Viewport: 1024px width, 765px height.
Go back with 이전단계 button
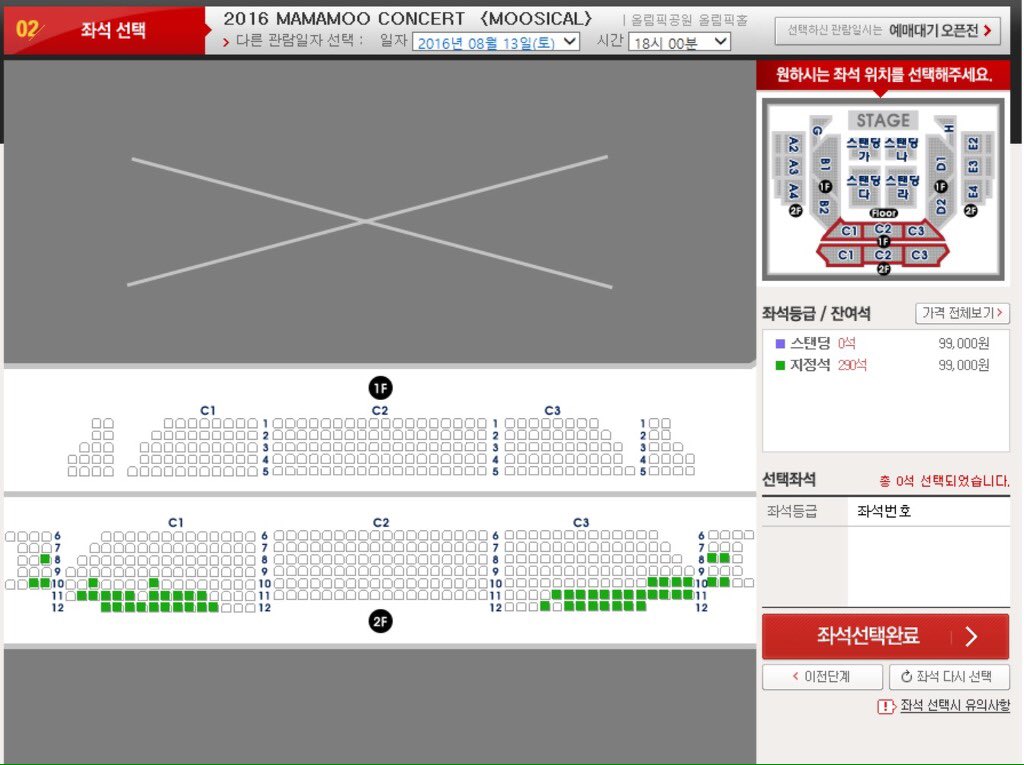click(822, 677)
